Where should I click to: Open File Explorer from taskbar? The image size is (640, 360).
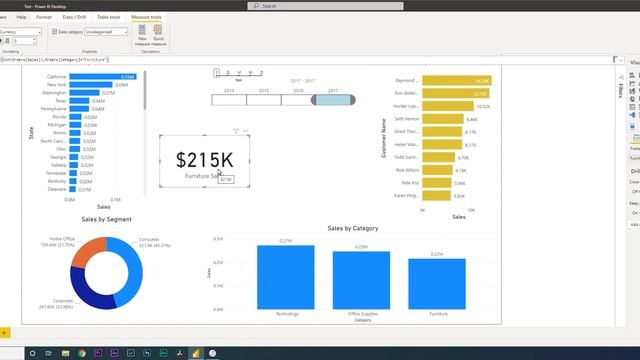(x=65, y=353)
